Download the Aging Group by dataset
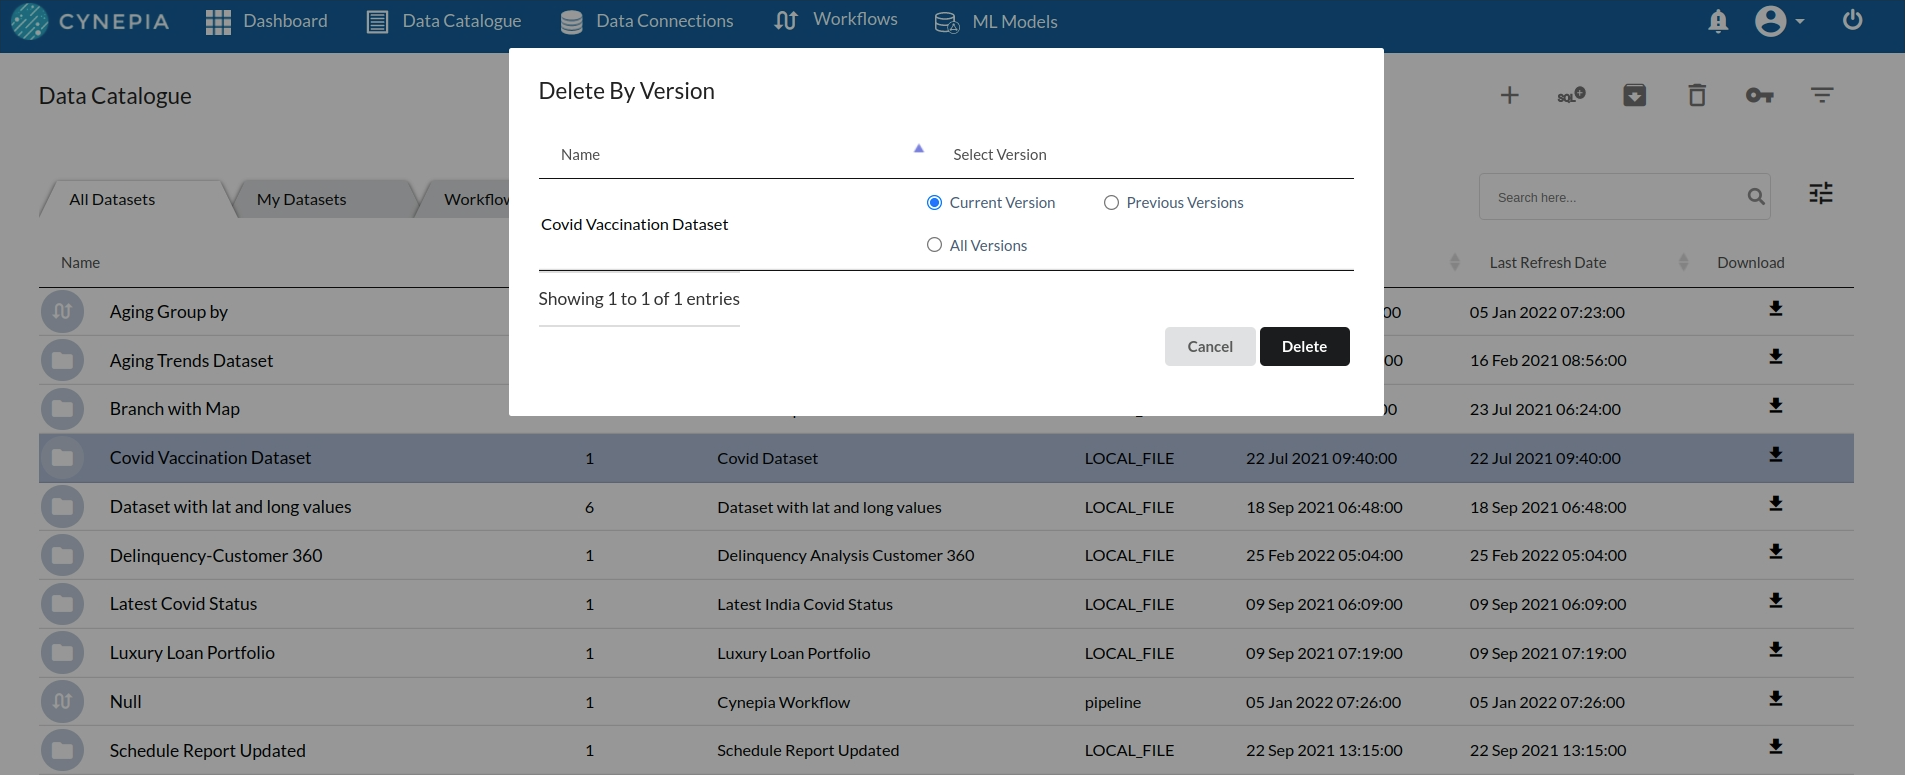 pyautogui.click(x=1775, y=309)
